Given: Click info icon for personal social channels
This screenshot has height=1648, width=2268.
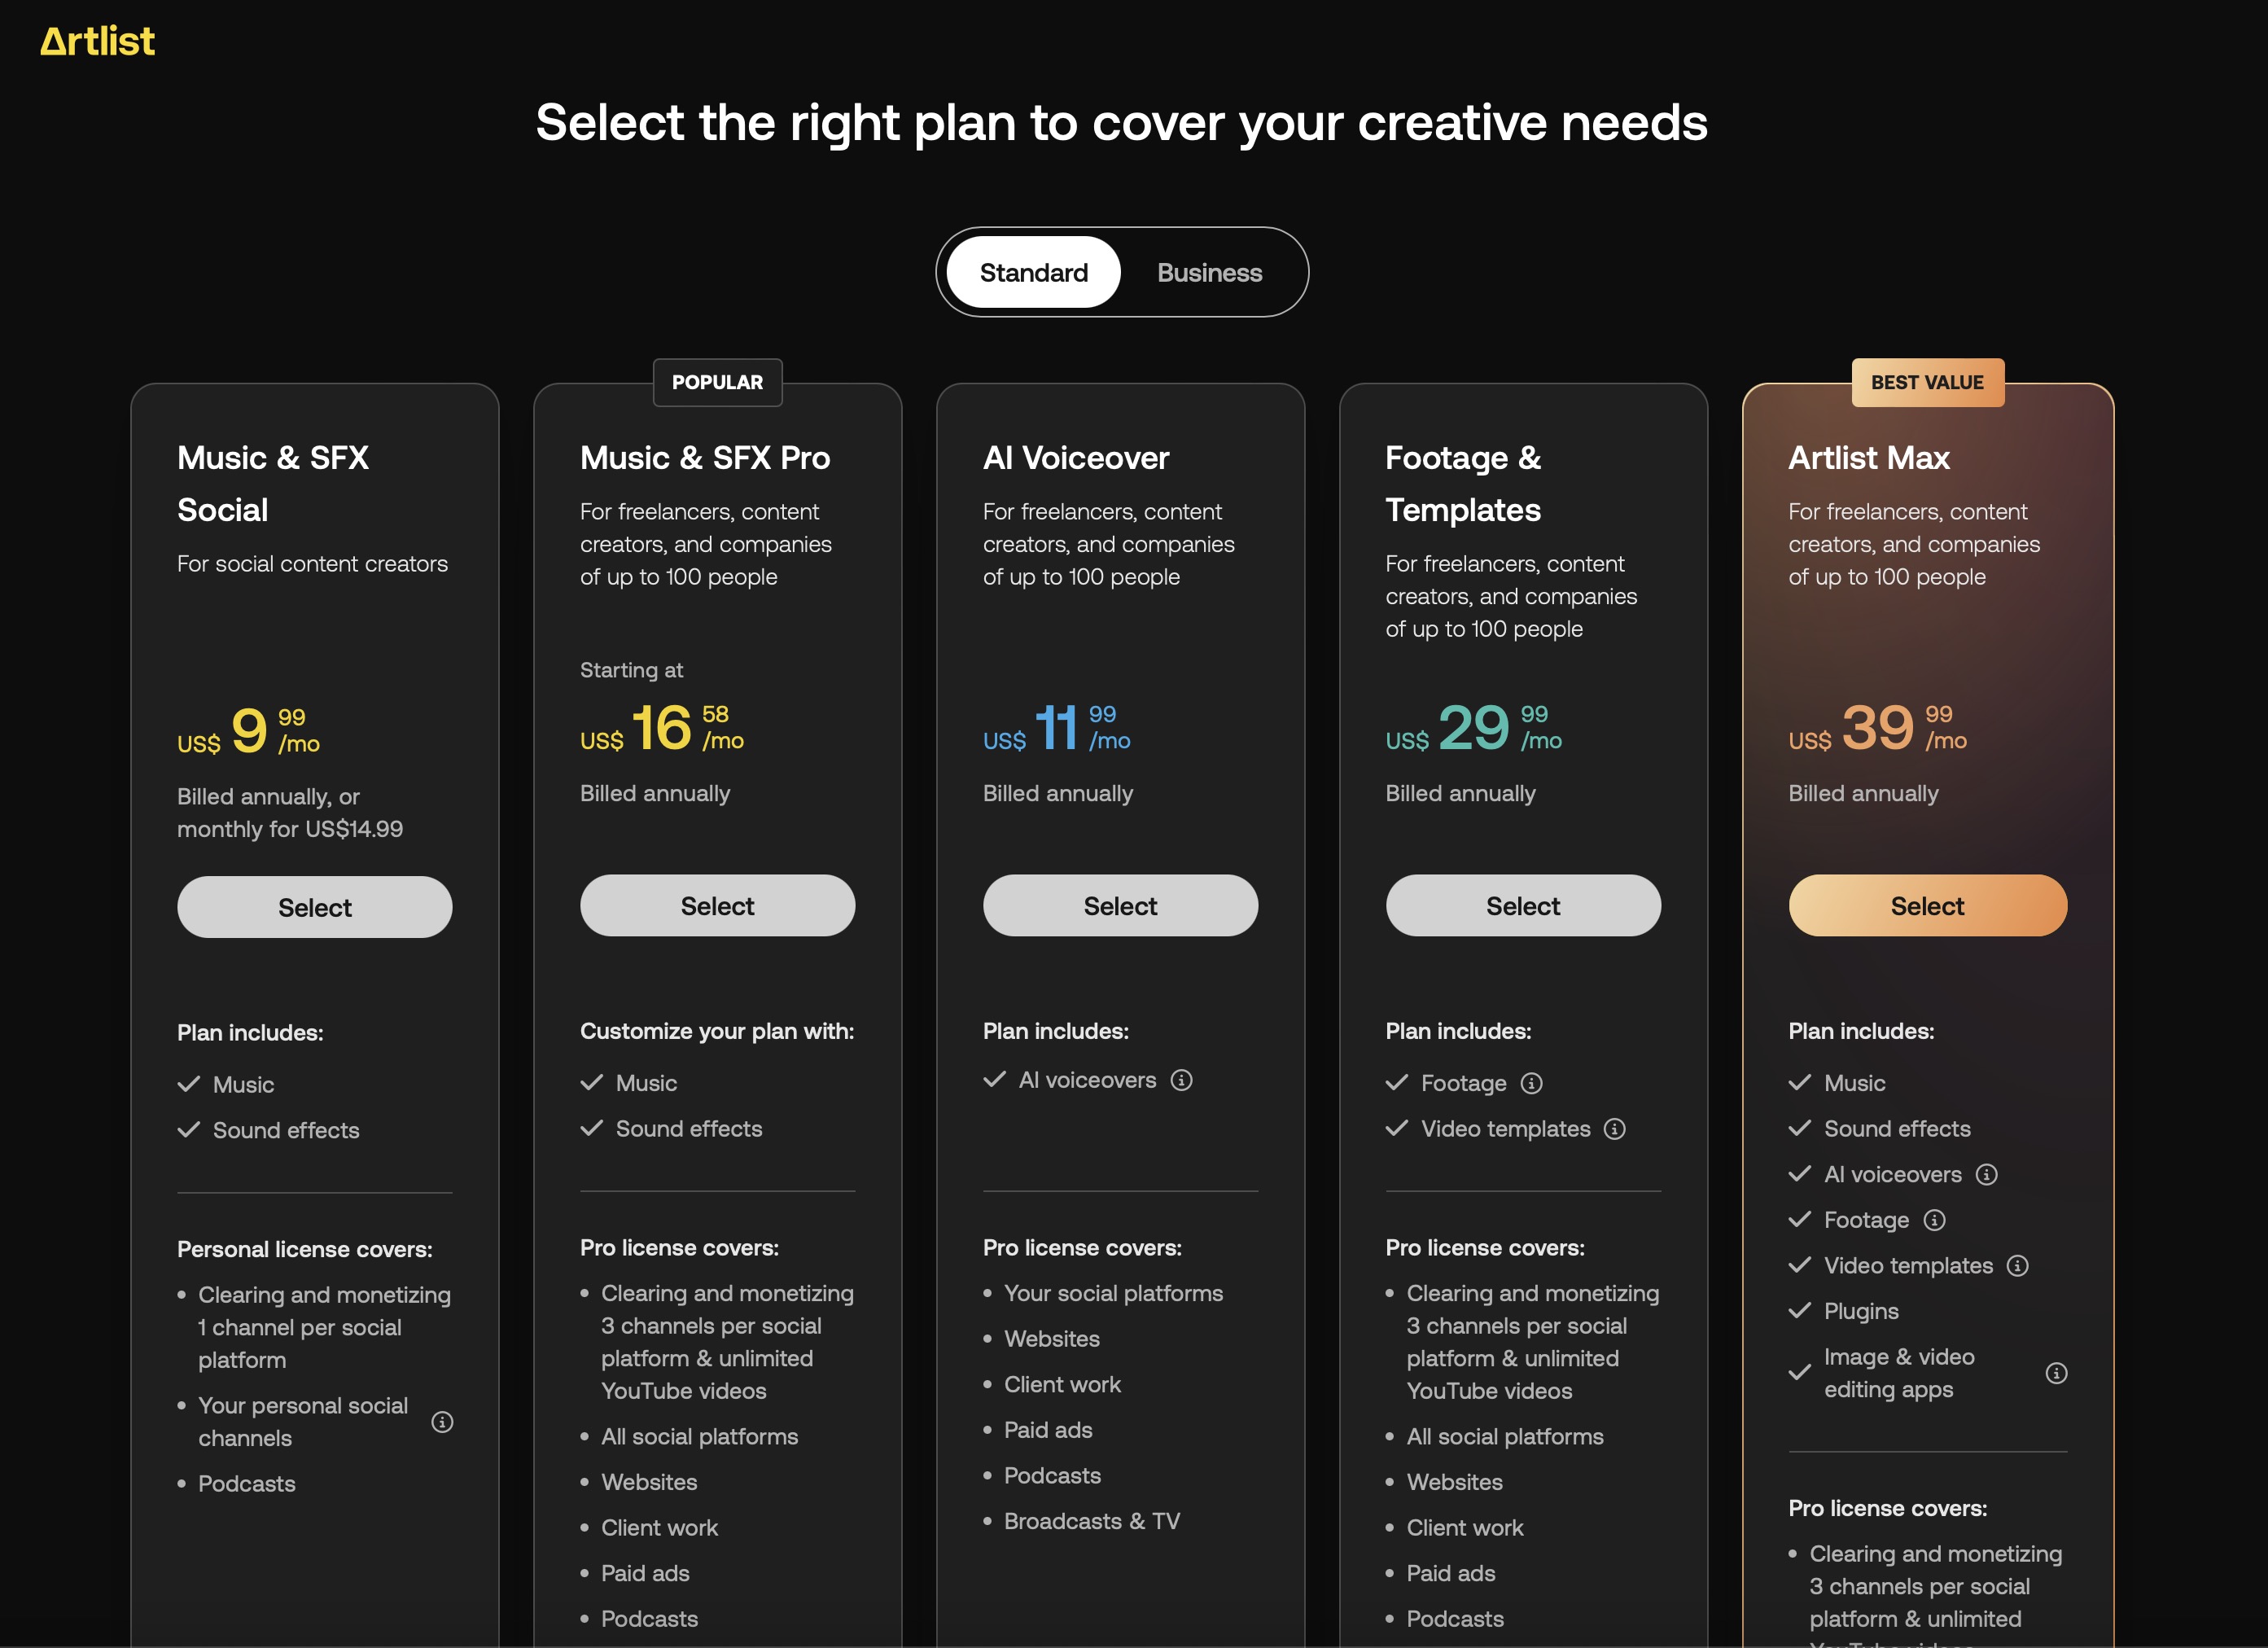Looking at the screenshot, I should (x=442, y=1422).
